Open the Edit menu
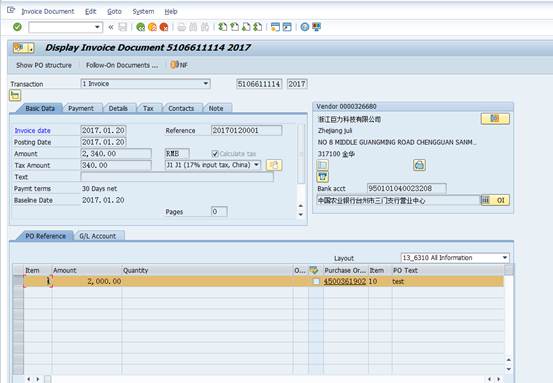553x383 pixels. [90, 11]
